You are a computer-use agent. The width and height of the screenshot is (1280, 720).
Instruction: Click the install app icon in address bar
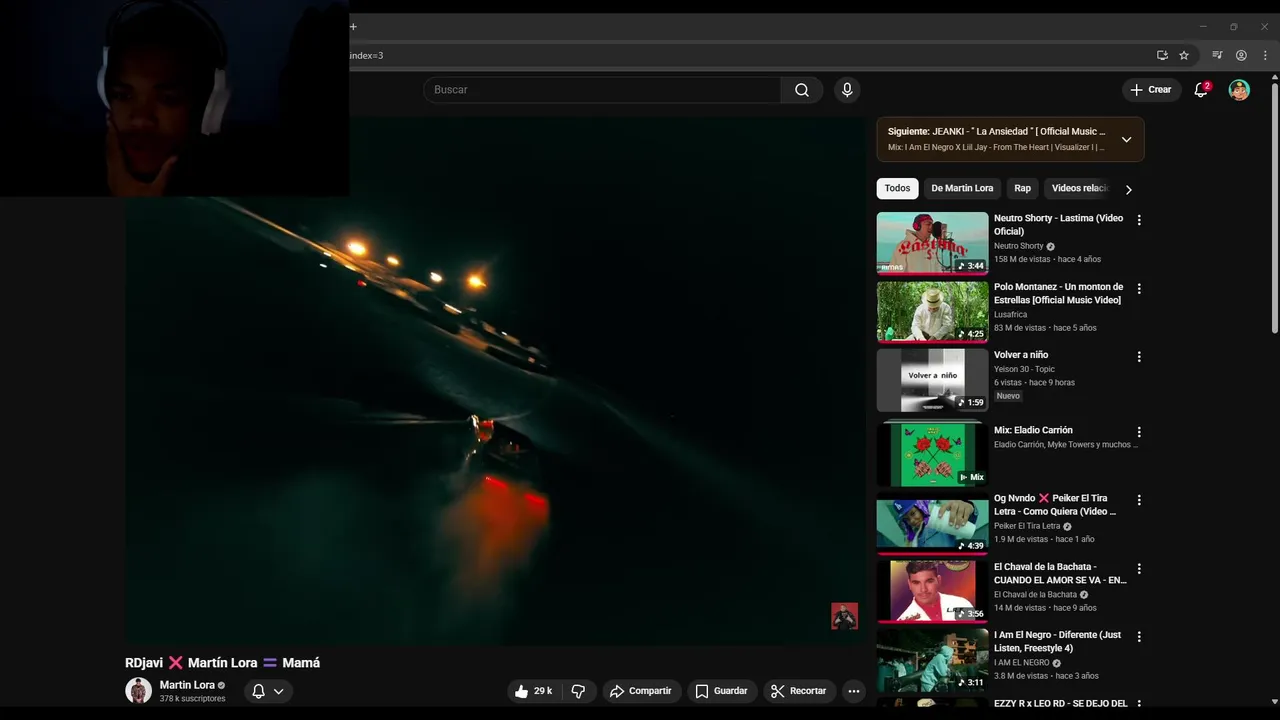tap(1162, 55)
